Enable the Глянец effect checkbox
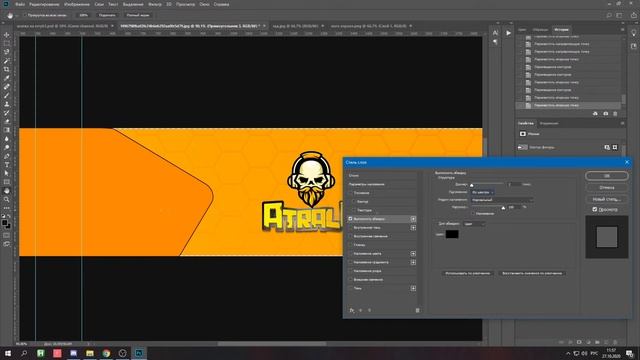Viewport: 640px width, 360px height. pos(350,245)
